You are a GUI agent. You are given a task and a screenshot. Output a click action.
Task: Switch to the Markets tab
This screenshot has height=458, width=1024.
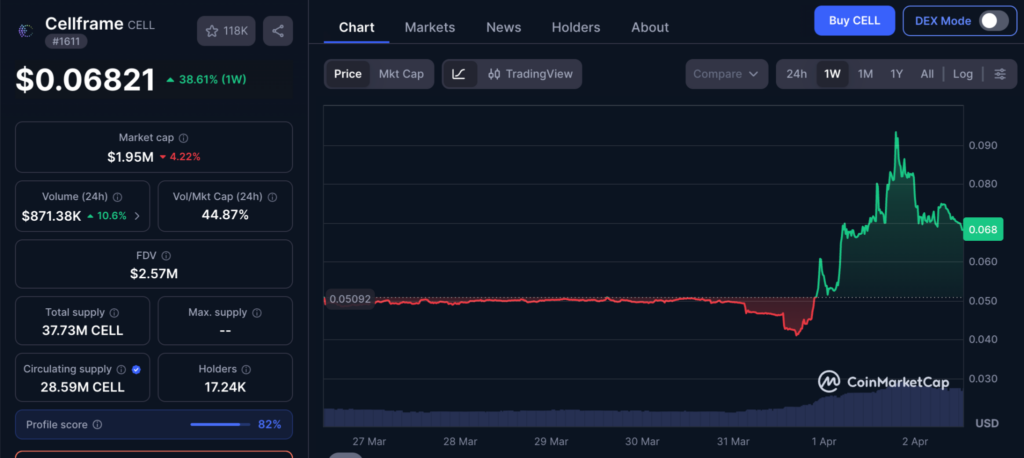click(x=429, y=27)
